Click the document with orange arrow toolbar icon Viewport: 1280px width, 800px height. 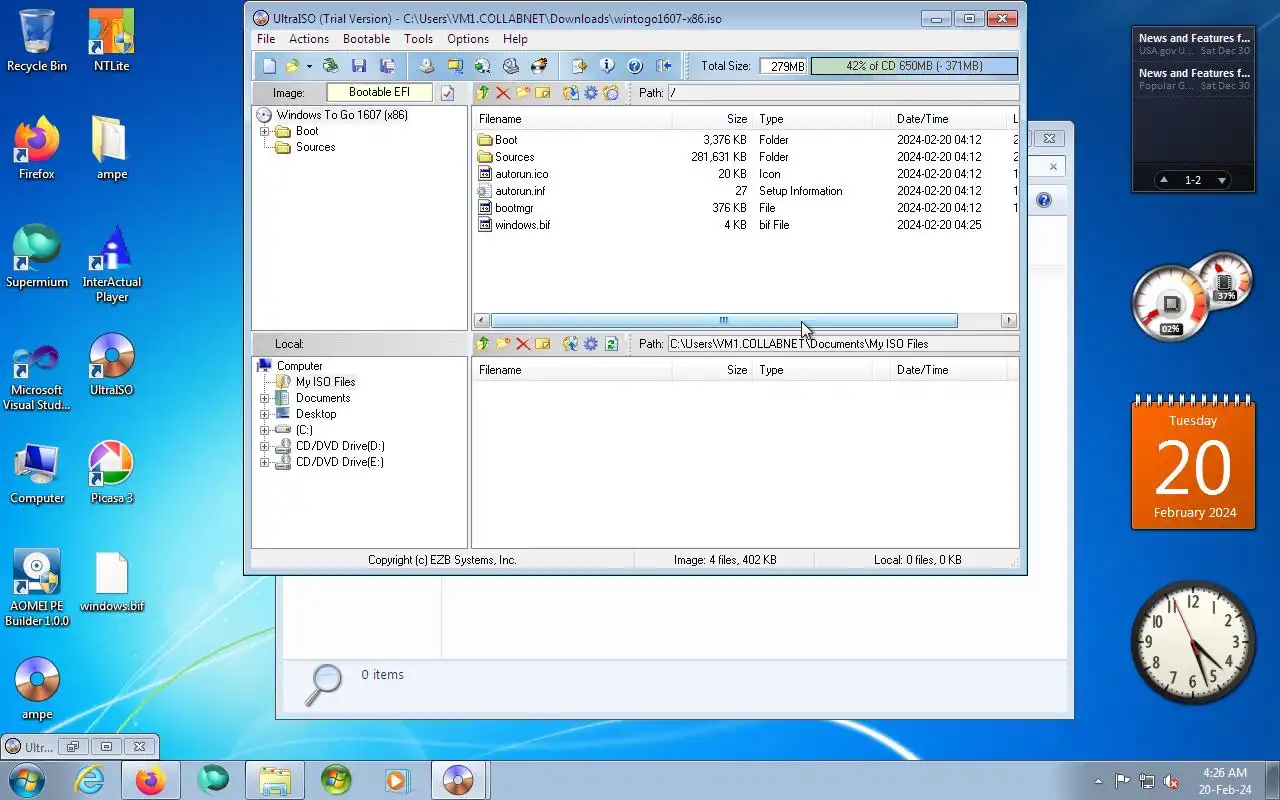[x=579, y=66]
